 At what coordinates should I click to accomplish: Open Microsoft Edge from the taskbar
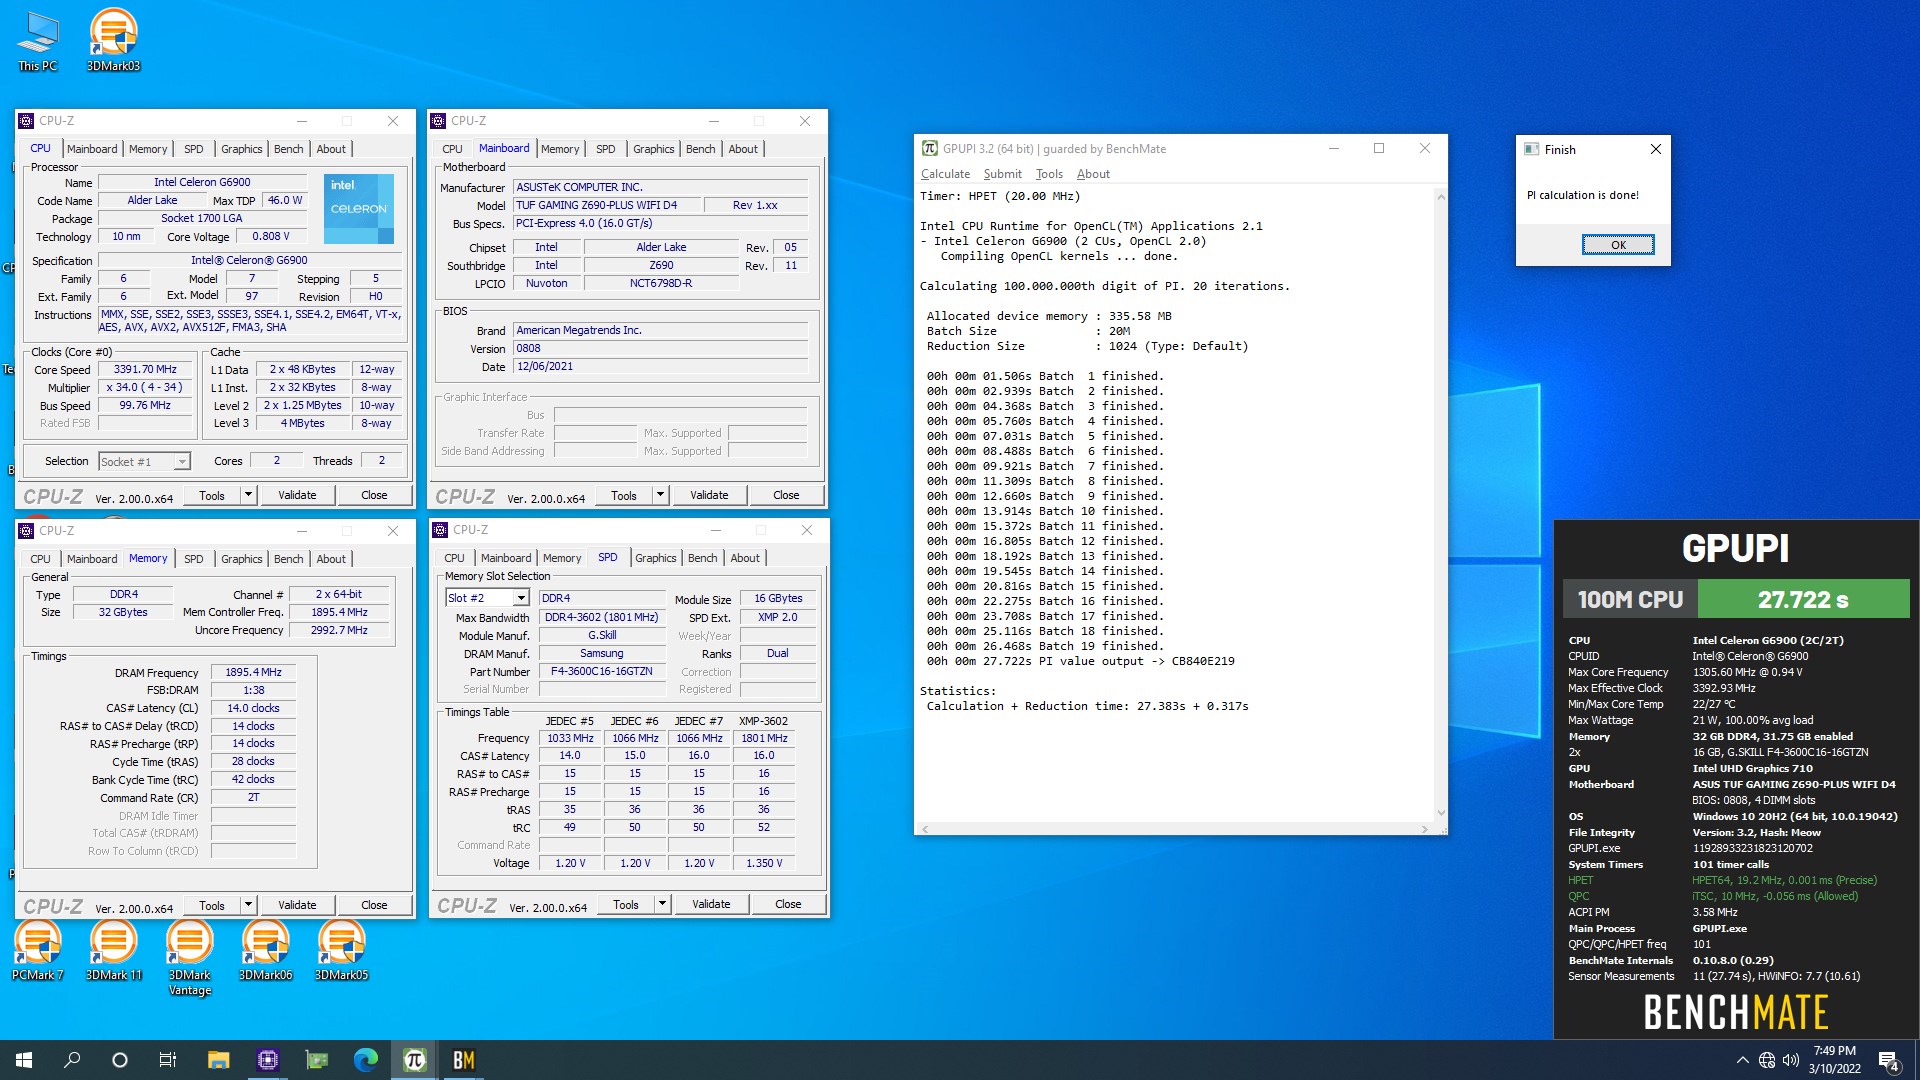tap(365, 1060)
